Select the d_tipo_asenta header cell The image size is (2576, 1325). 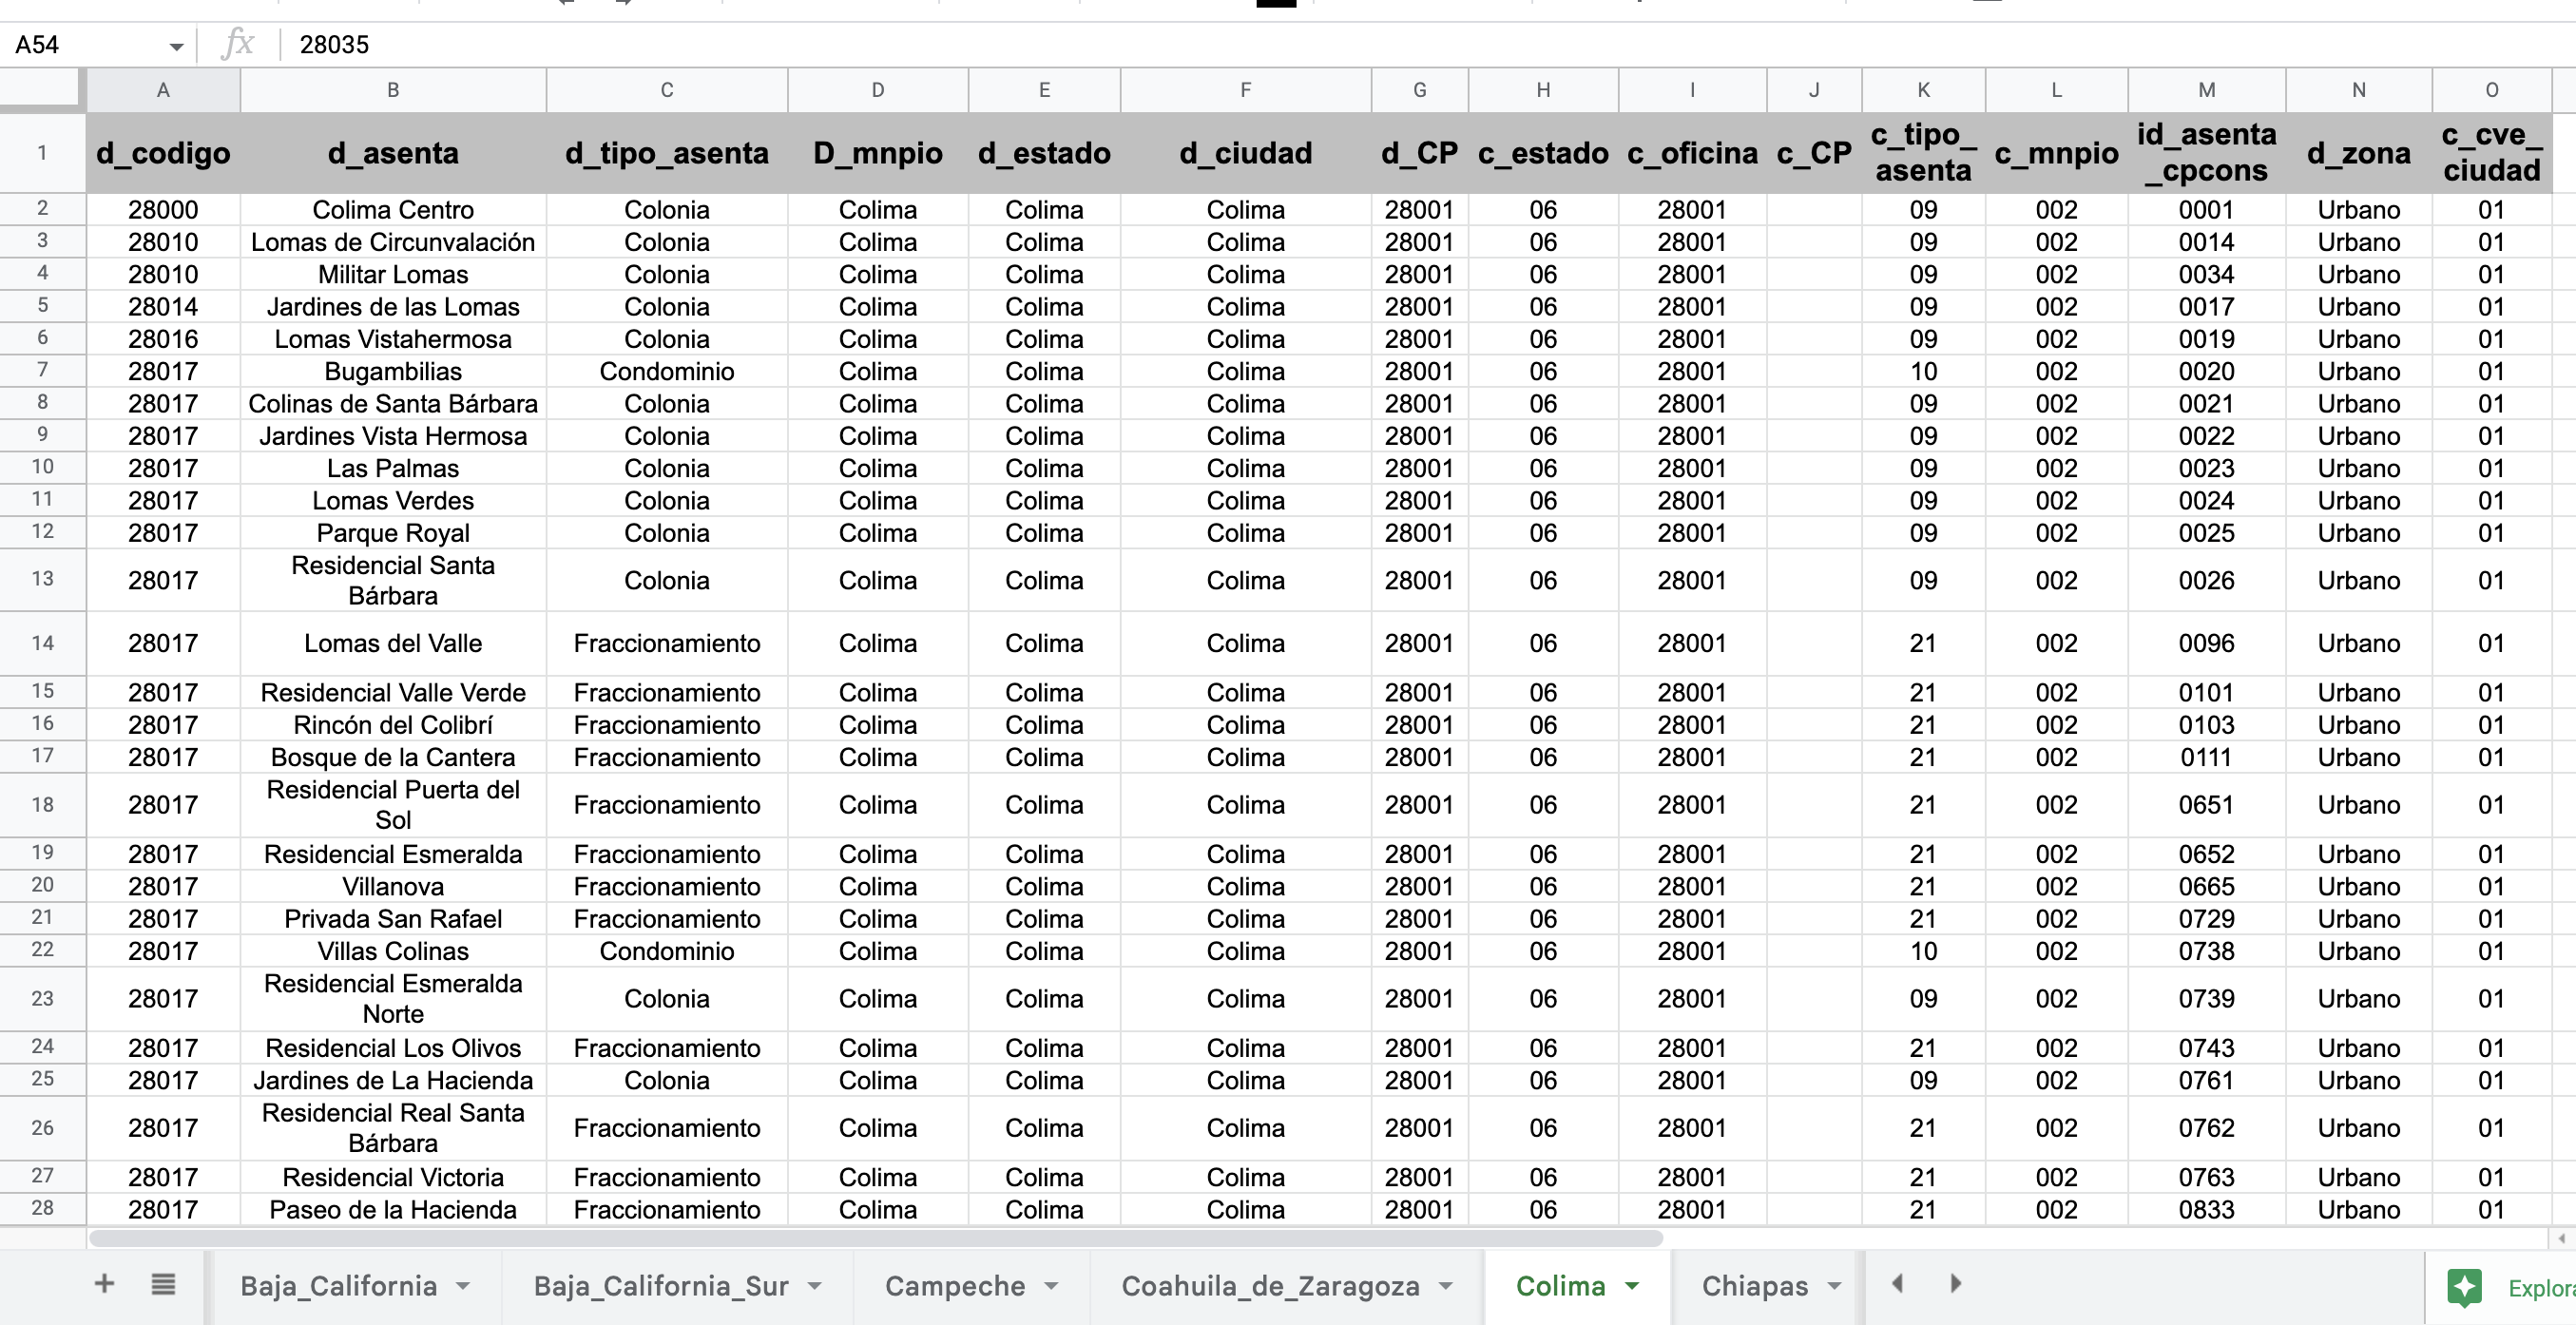(667, 153)
